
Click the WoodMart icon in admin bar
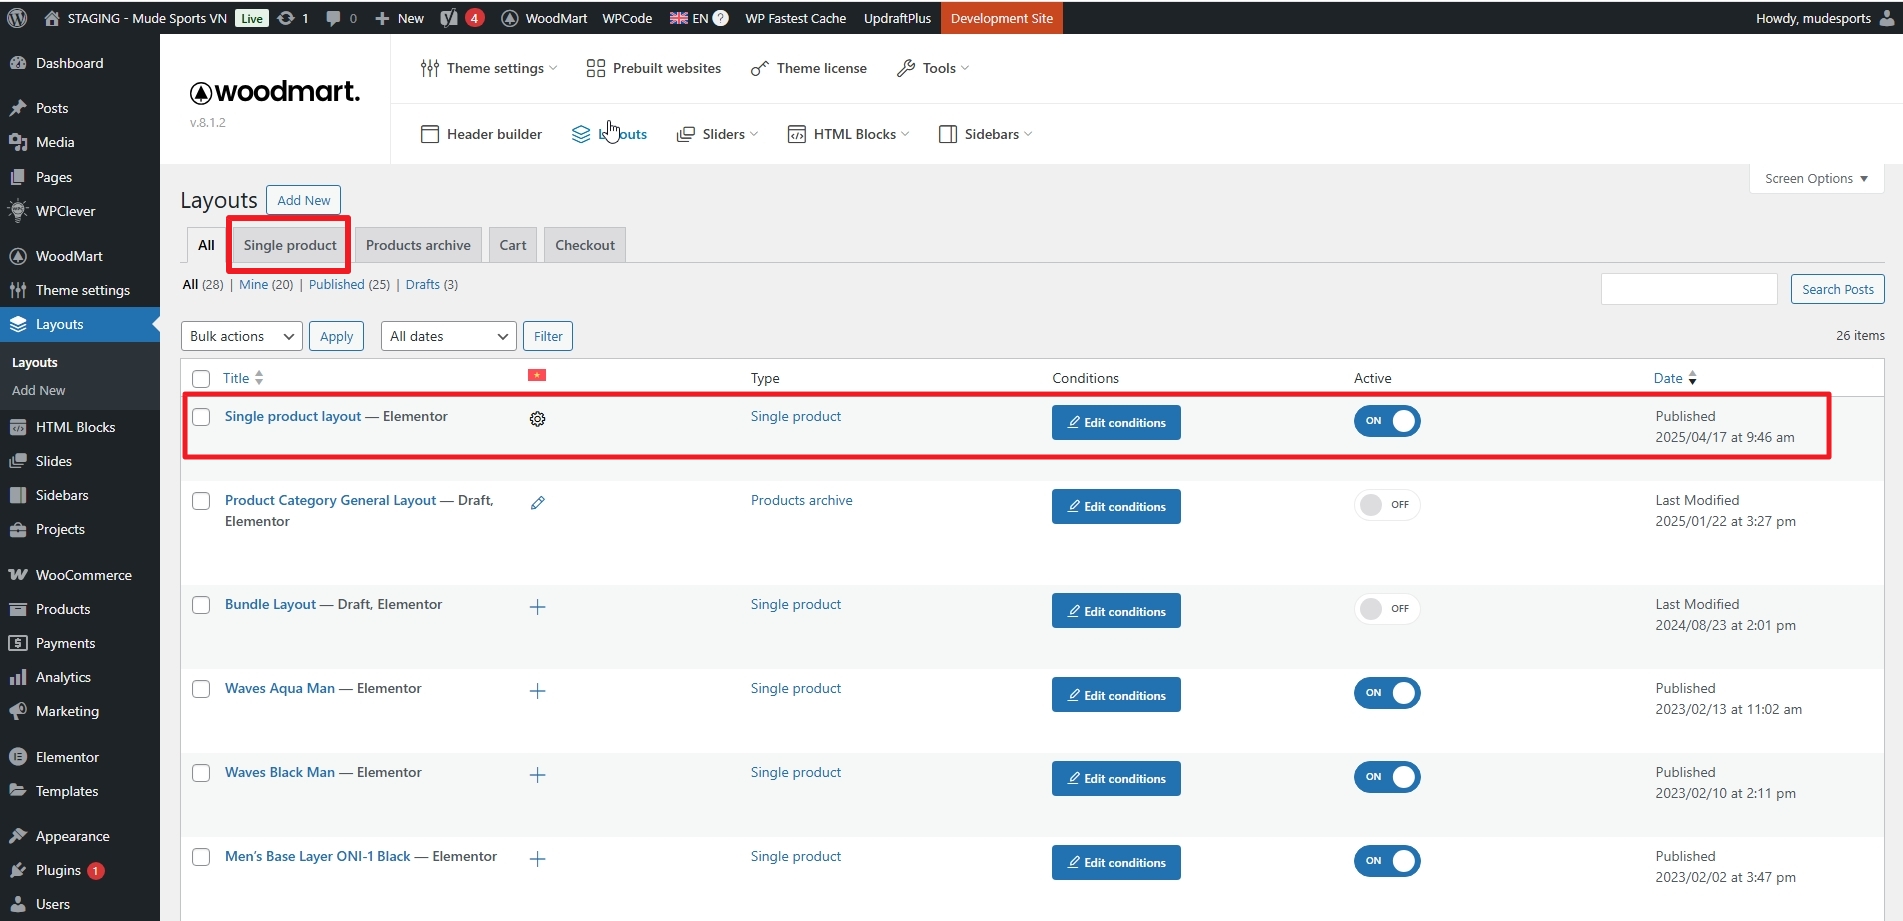(x=509, y=18)
